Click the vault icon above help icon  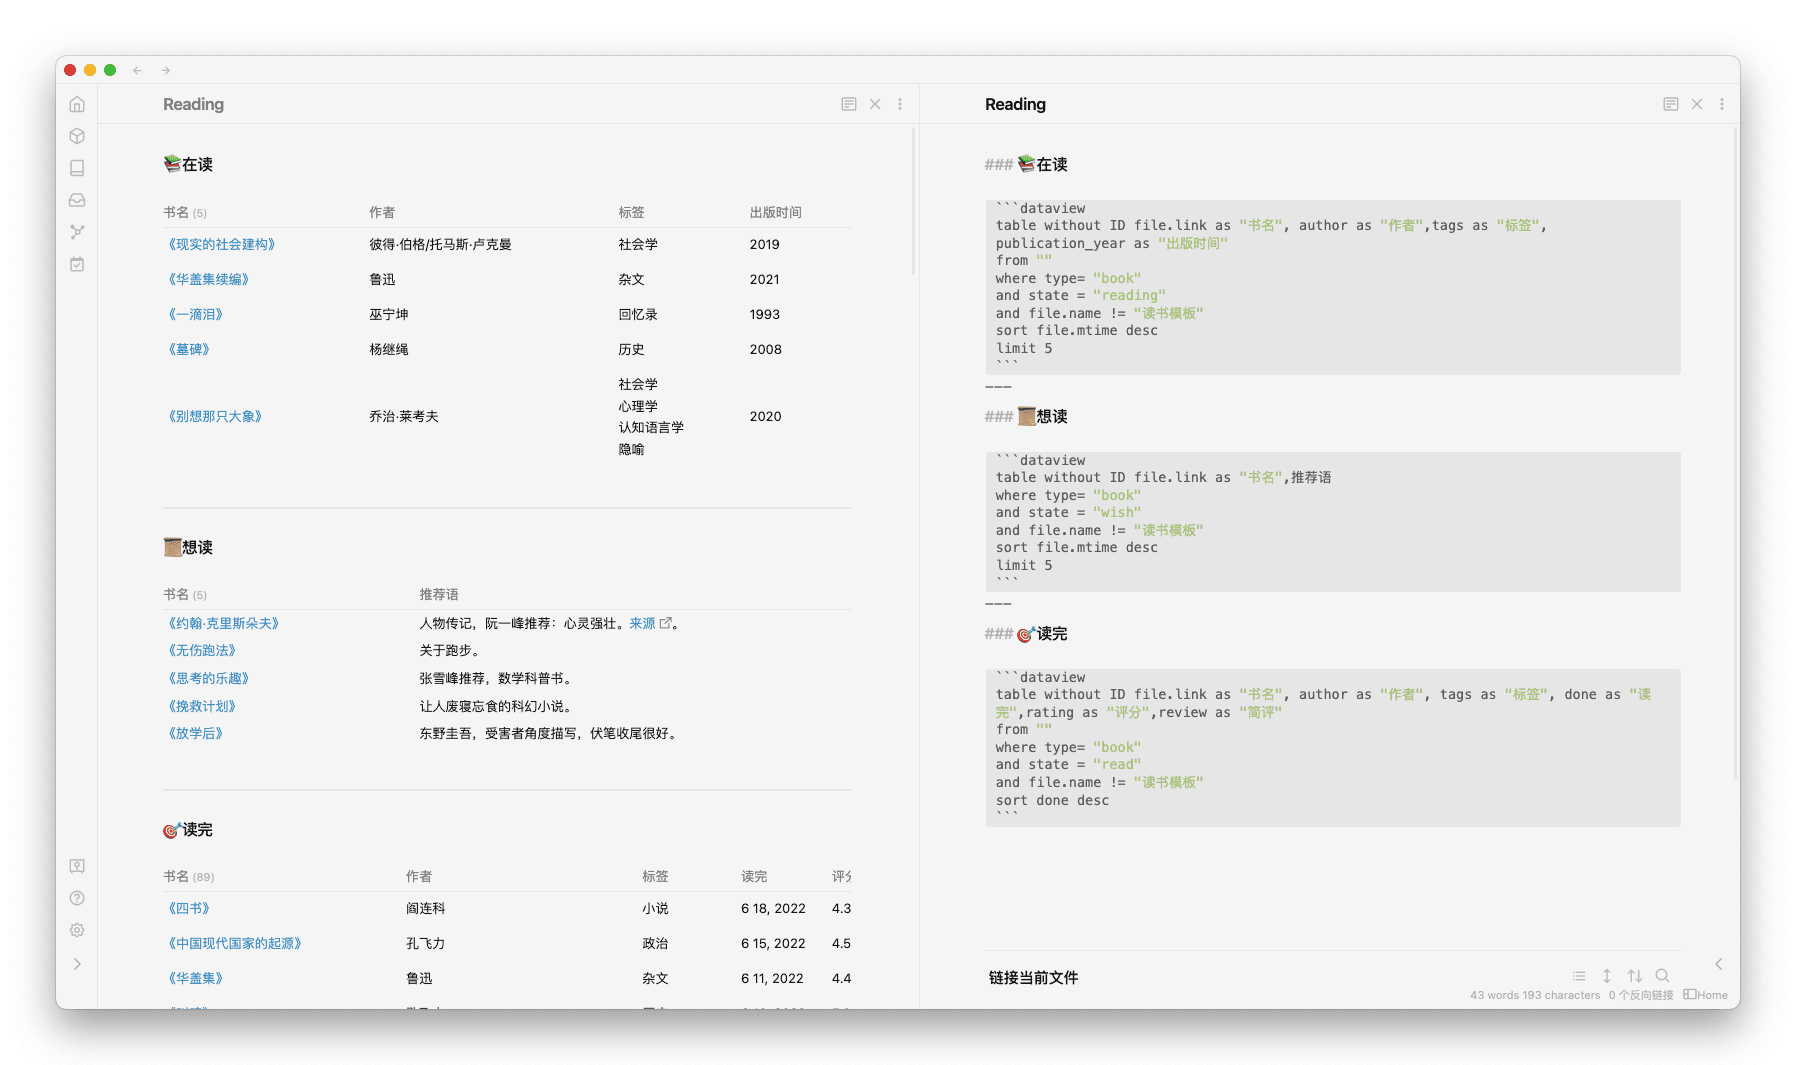pos(77,866)
